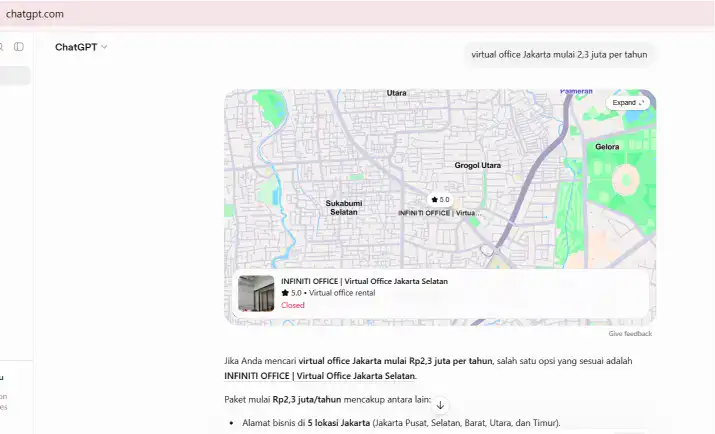
Task: Select the Paket mulai Rp2,3 juta/tahun line
Action: coord(327,400)
